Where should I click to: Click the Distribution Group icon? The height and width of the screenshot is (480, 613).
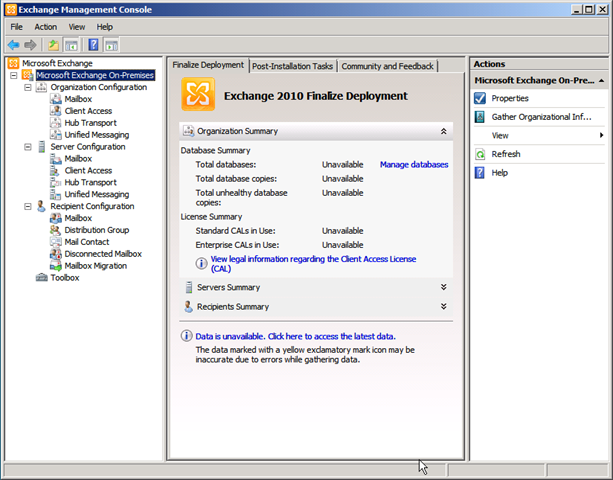coord(56,230)
